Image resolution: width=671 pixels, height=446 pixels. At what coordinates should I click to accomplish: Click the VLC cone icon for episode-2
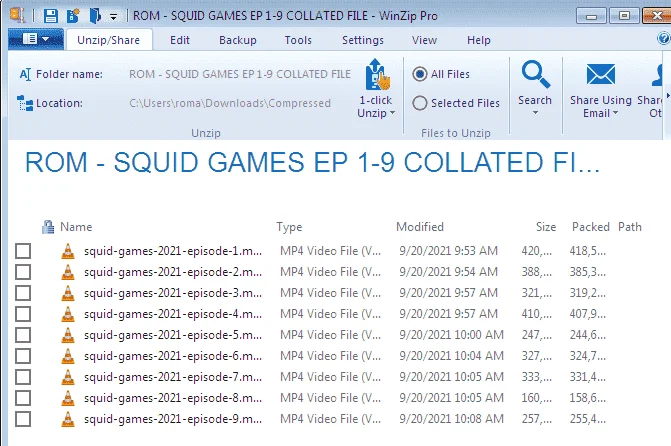click(x=68, y=272)
